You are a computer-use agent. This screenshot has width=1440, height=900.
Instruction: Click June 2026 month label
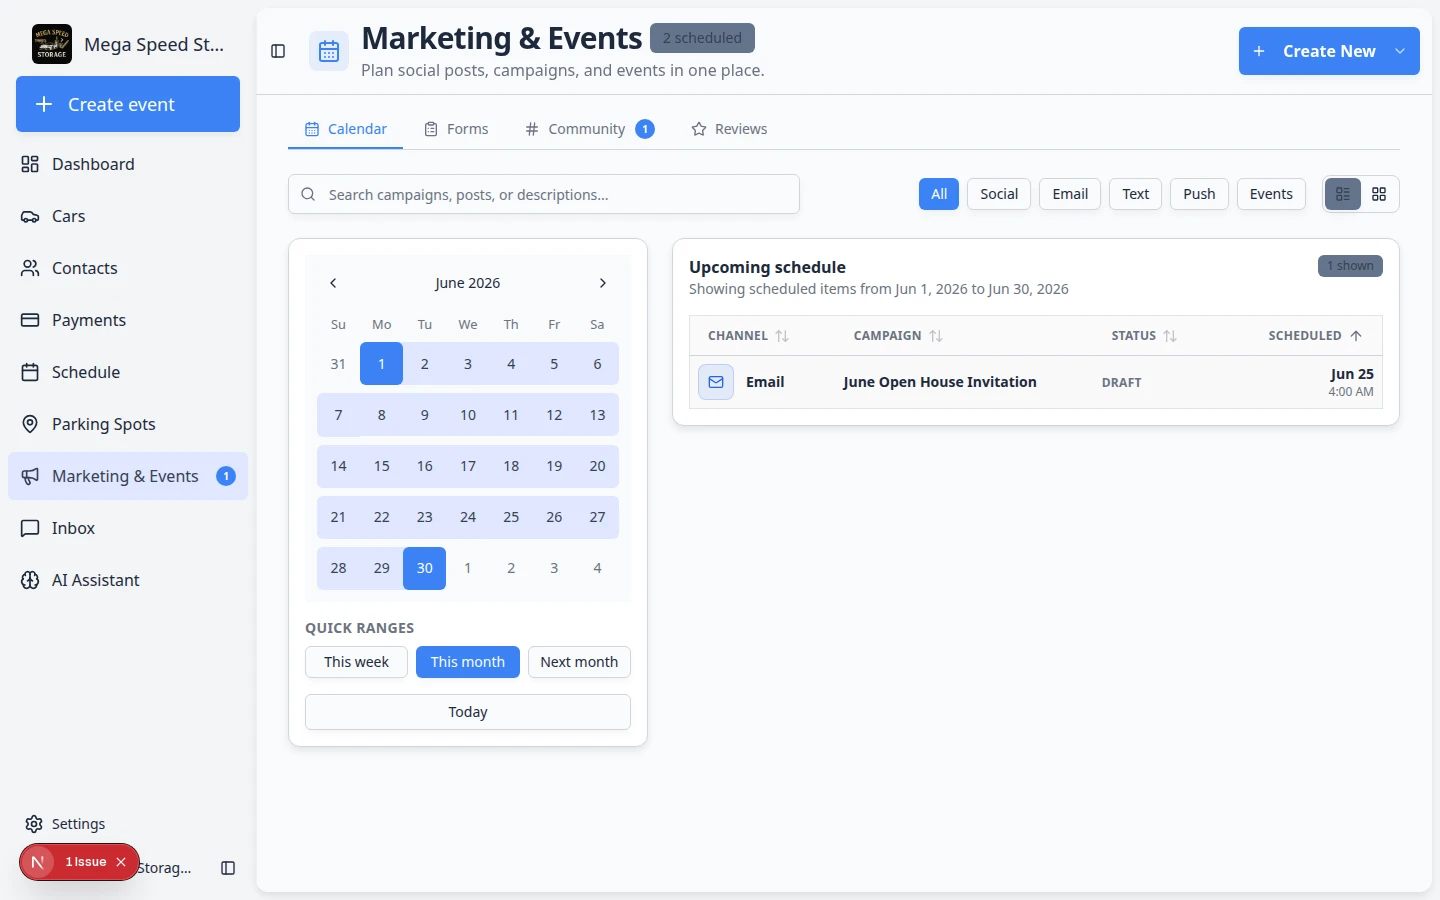point(467,283)
